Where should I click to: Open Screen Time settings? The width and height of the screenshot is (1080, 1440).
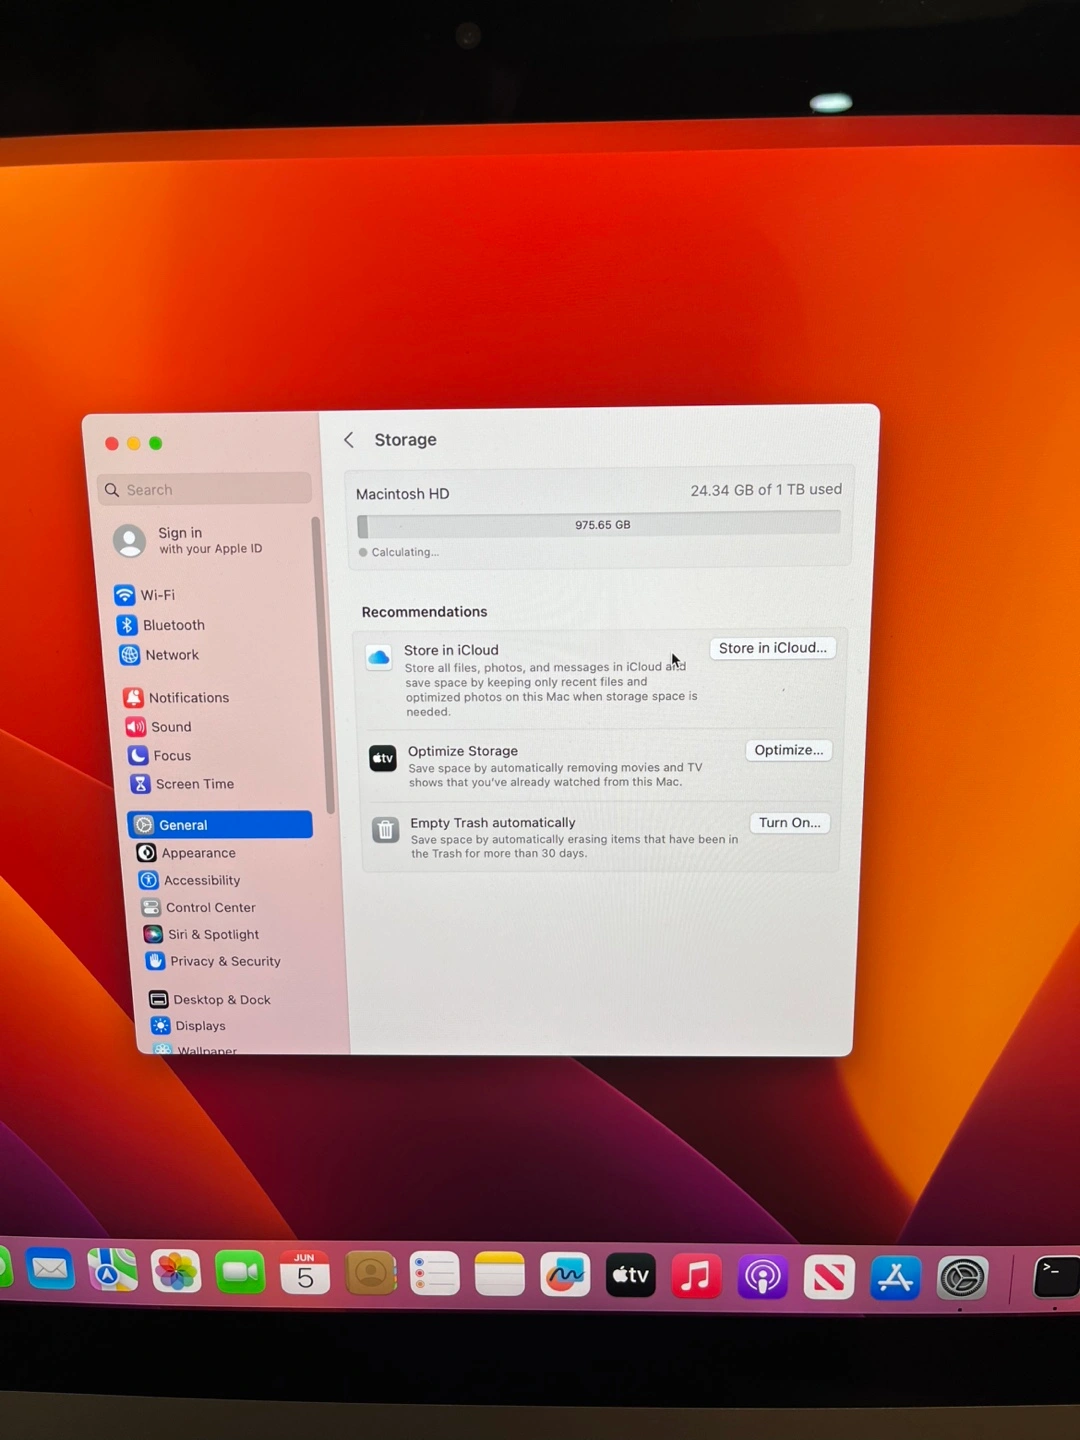pyautogui.click(x=193, y=784)
